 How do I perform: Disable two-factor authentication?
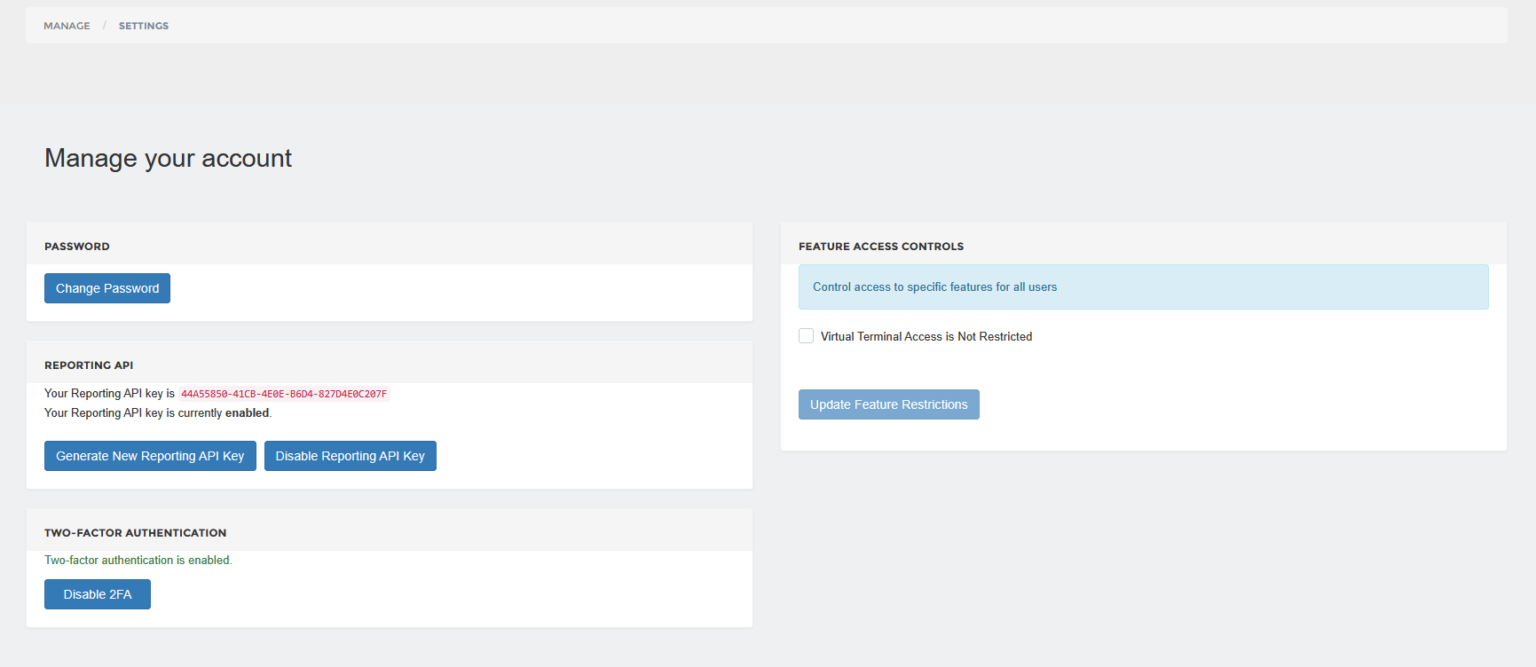[x=96, y=593]
